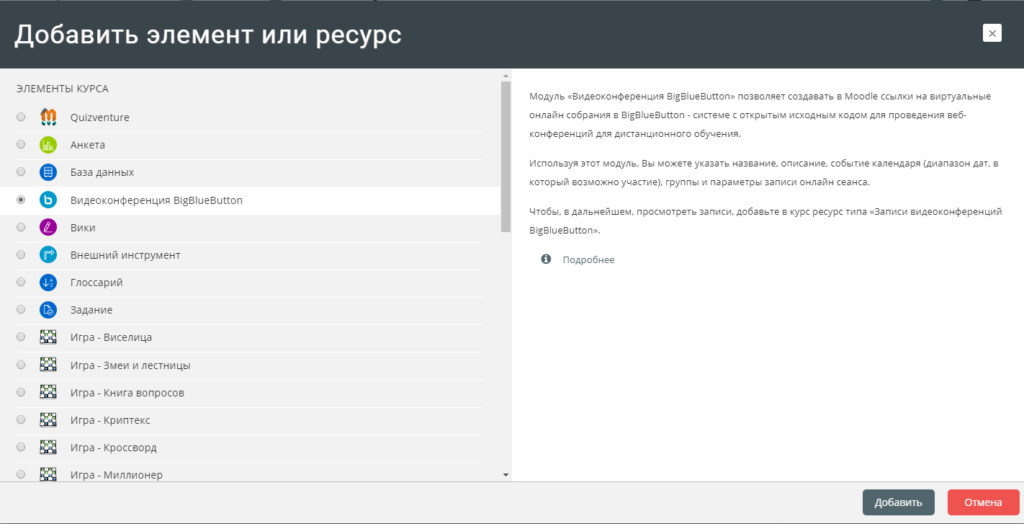Click the Внешний инструмент icon

(x=48, y=255)
